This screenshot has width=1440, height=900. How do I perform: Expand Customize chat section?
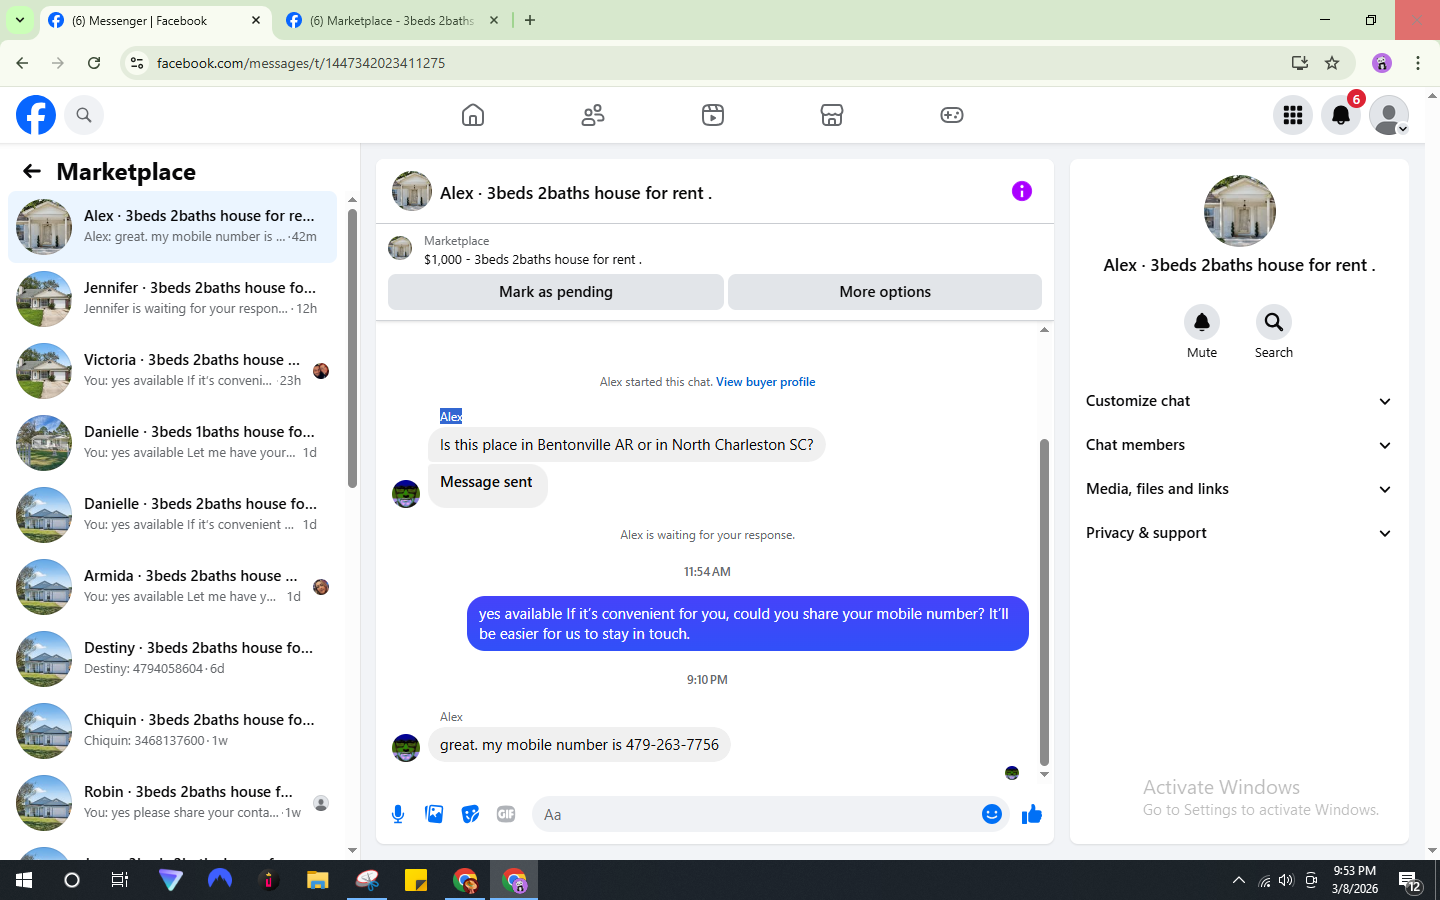point(1239,401)
